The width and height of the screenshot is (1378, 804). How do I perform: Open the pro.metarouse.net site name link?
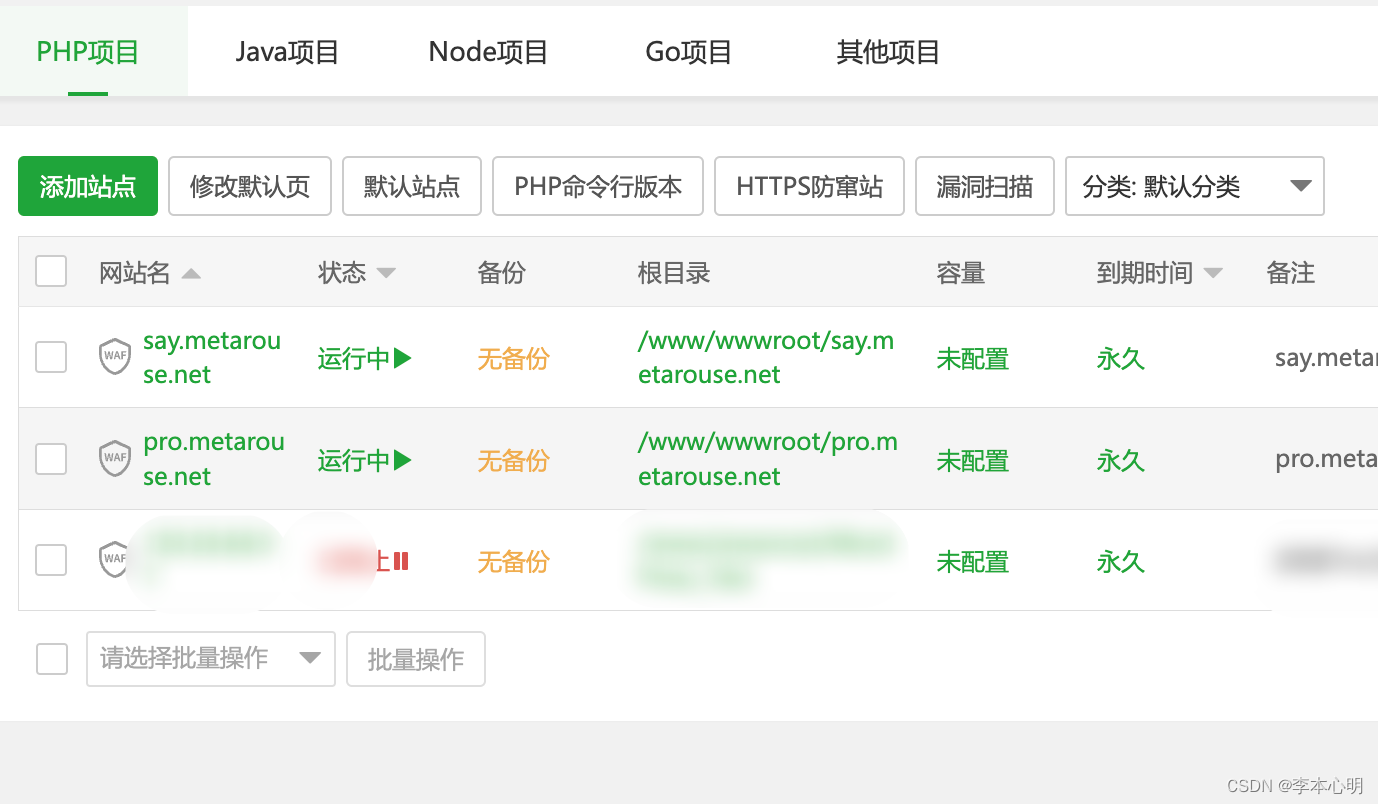[214, 459]
